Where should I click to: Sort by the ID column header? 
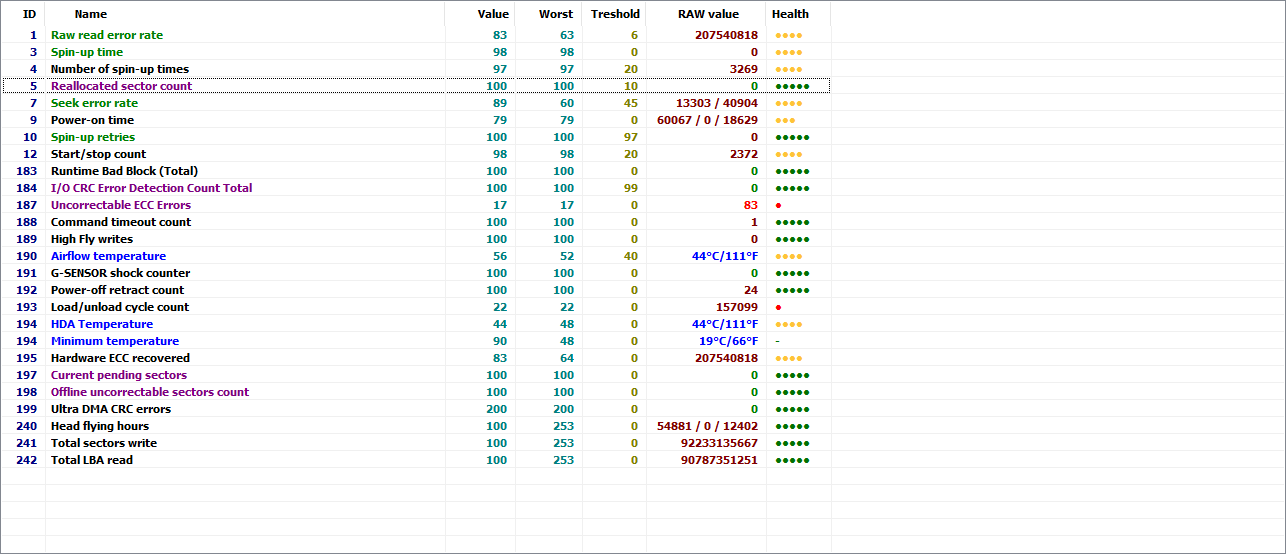(x=23, y=14)
